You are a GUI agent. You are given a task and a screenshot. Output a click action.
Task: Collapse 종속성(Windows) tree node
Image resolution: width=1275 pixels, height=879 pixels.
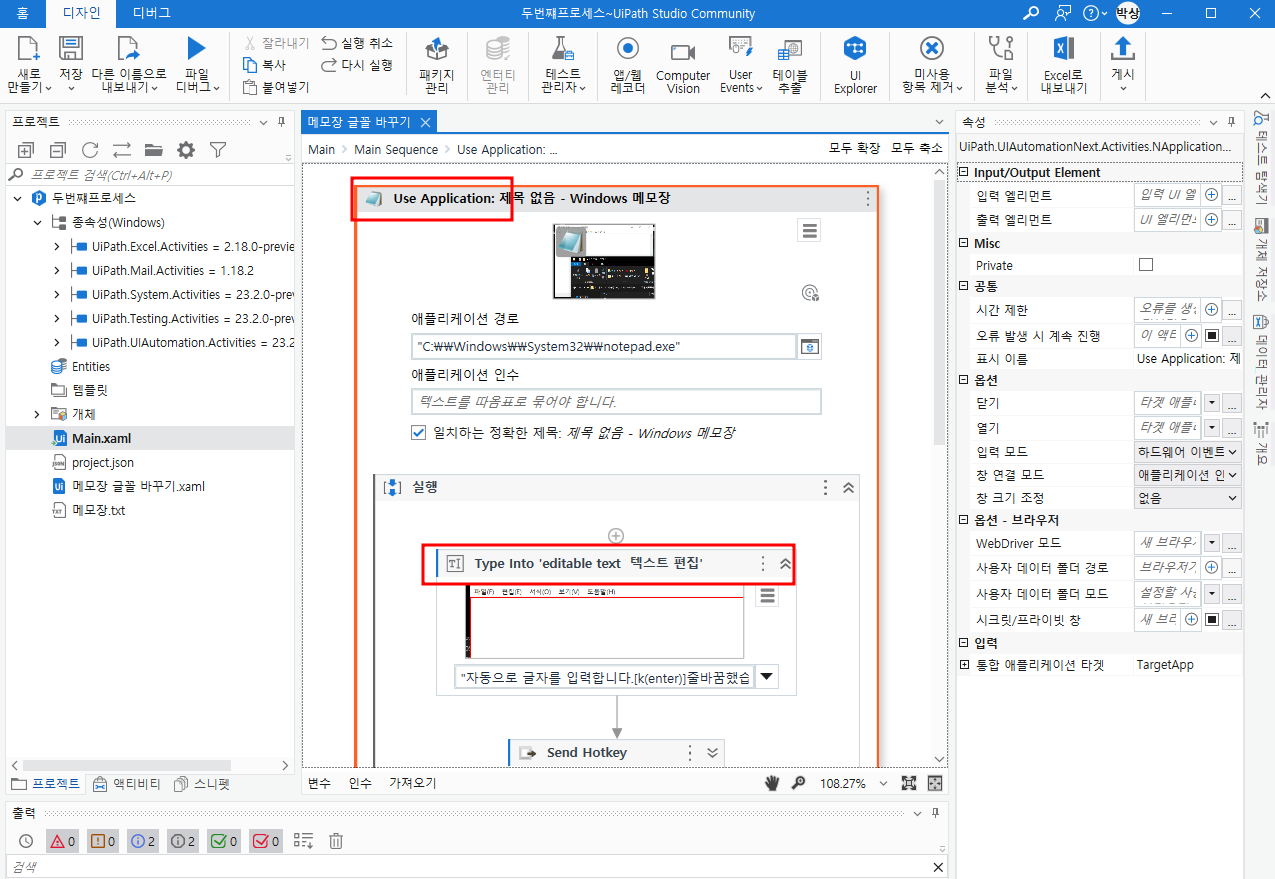pos(38,222)
